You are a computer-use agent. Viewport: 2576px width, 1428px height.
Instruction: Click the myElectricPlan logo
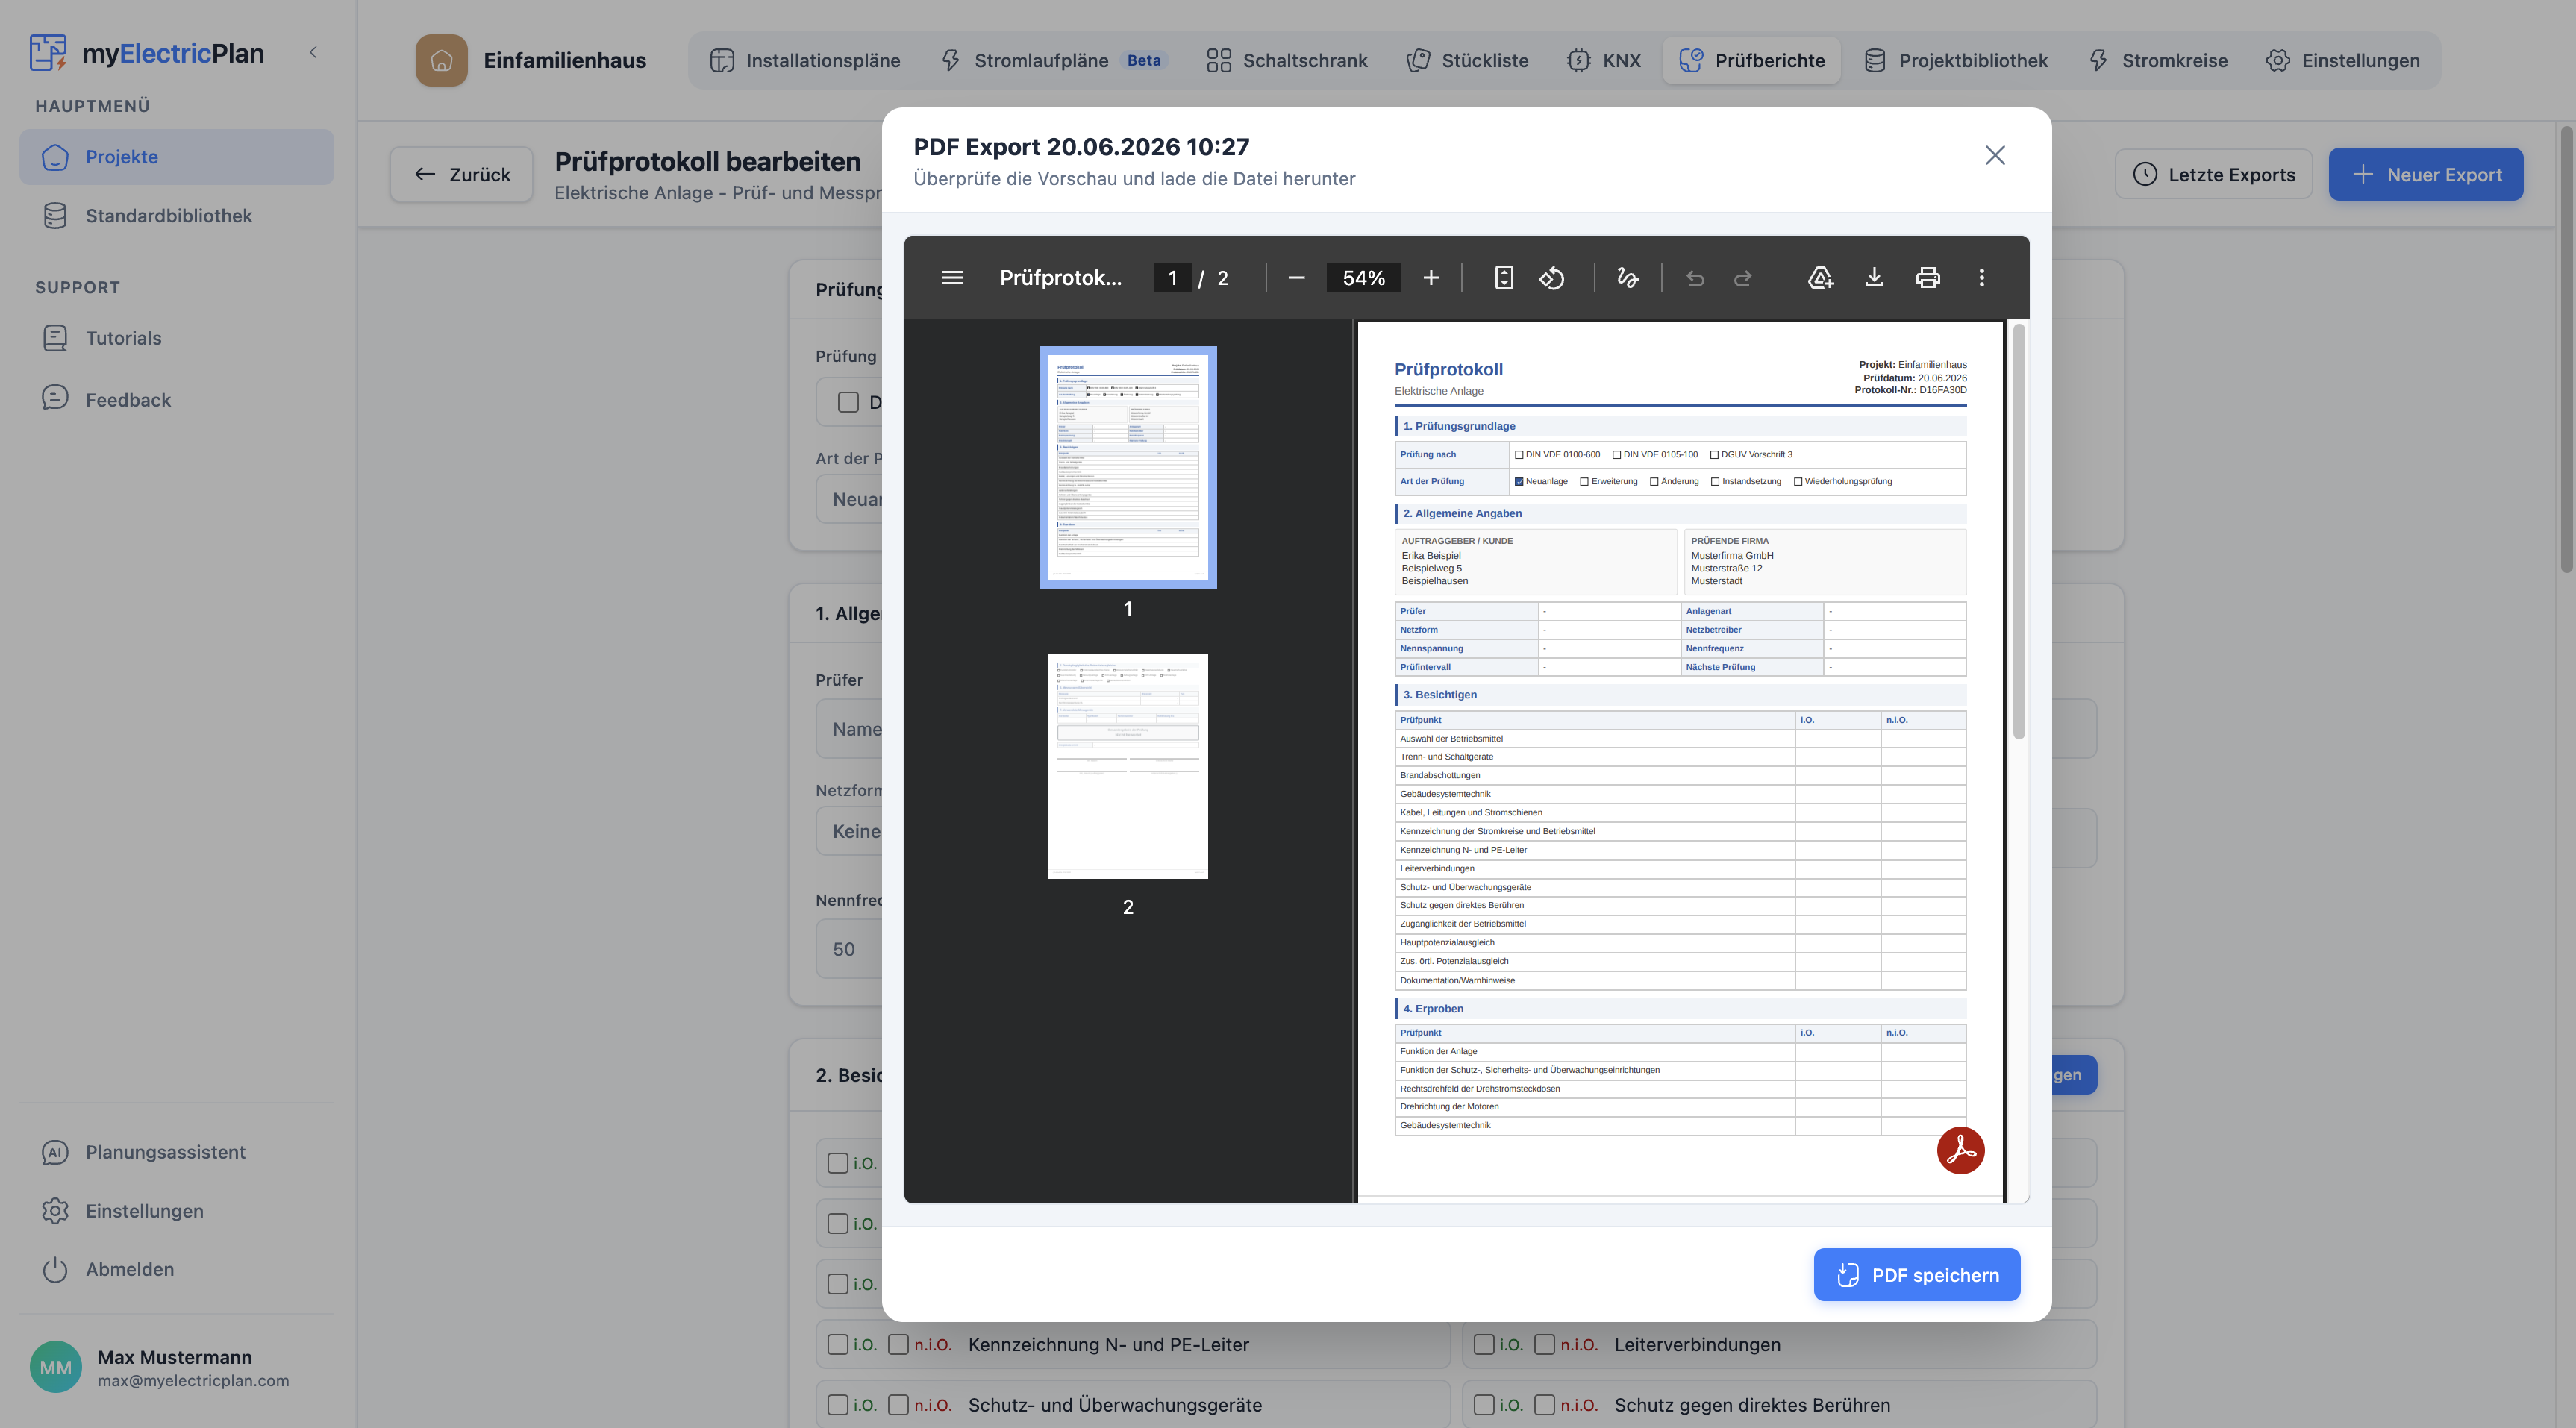[146, 52]
